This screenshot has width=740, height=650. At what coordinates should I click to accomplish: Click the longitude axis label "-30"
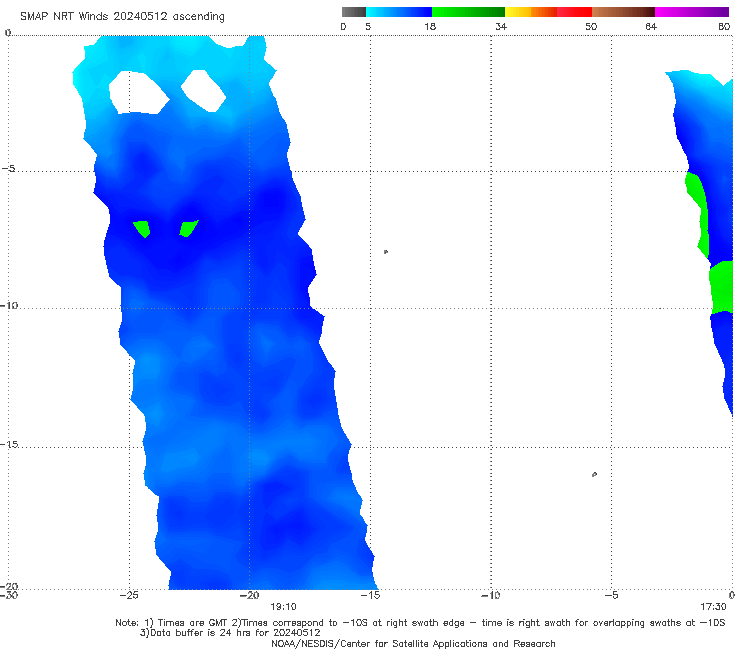[8, 595]
